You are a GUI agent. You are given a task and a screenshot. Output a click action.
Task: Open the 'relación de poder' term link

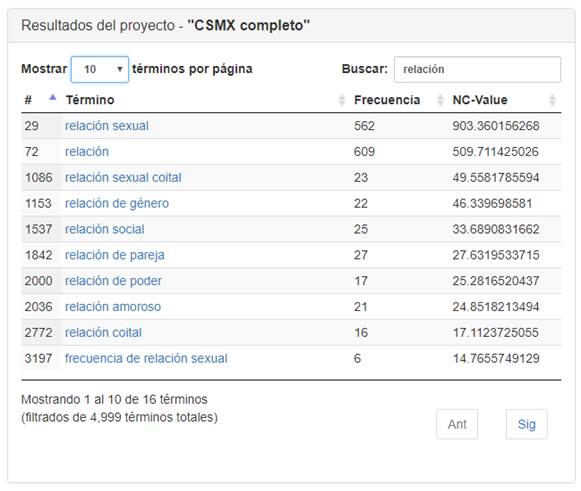(113, 281)
